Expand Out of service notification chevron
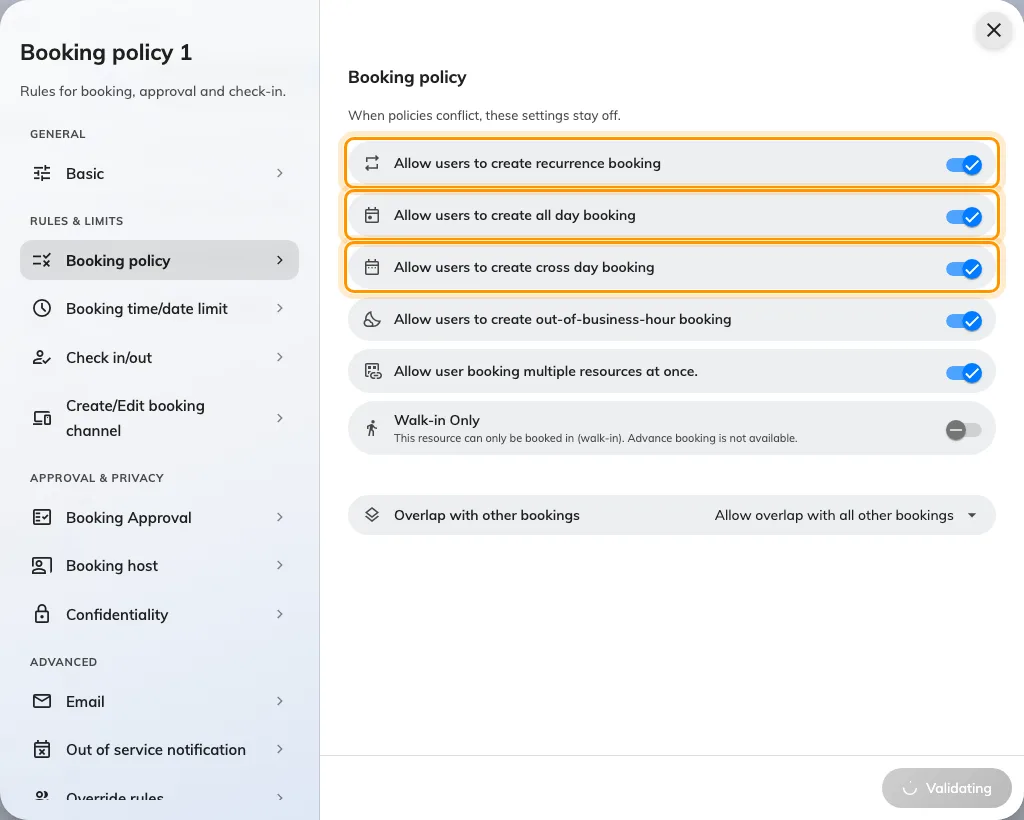The height and width of the screenshot is (820, 1024). tap(280, 749)
